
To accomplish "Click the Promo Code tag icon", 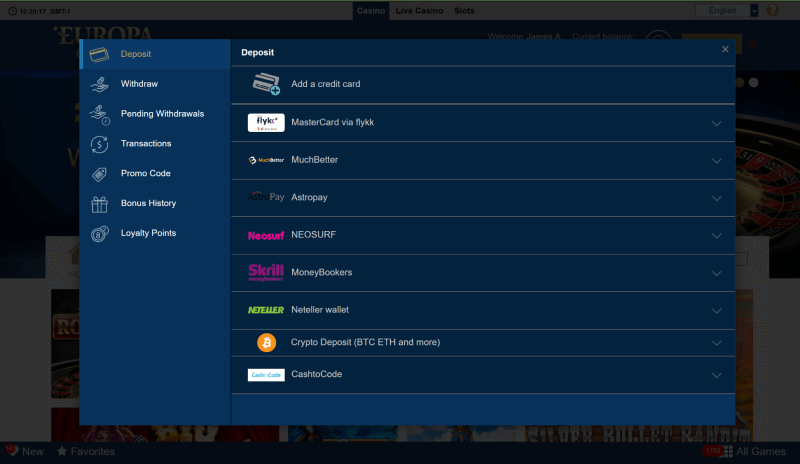I will [99, 175].
